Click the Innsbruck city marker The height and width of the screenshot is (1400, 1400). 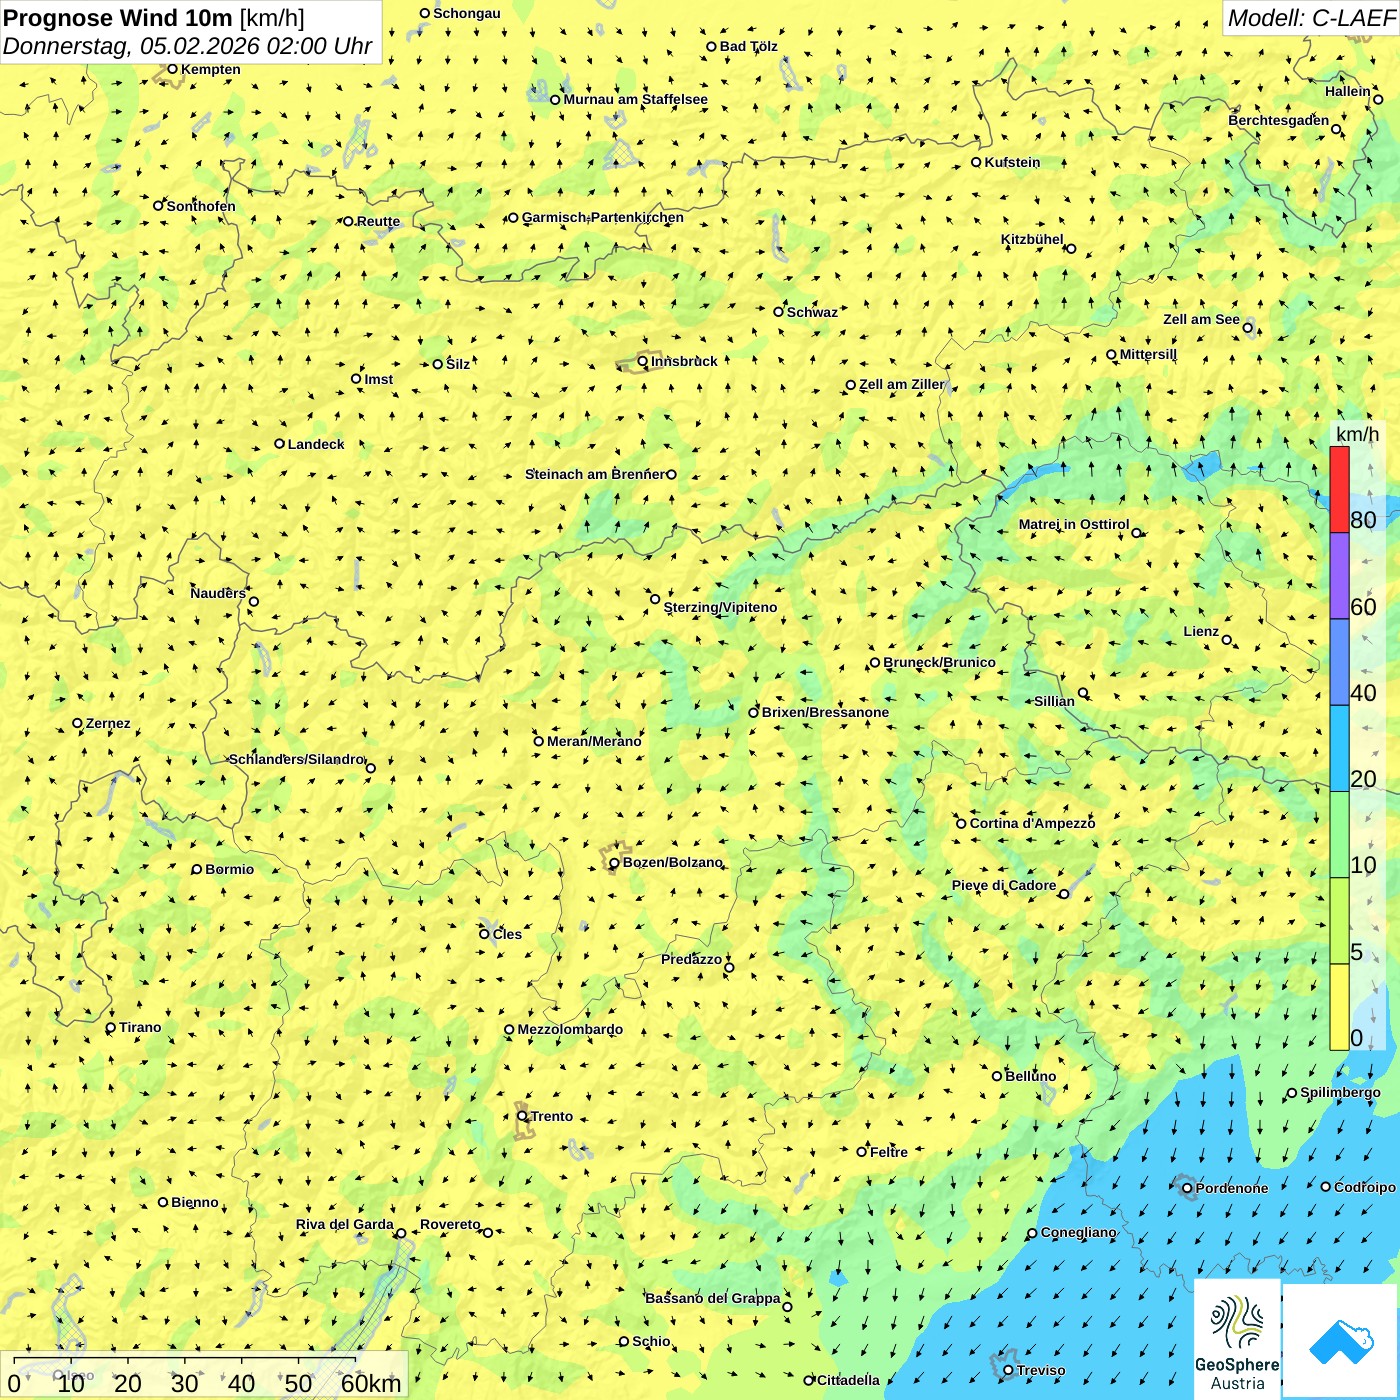click(643, 362)
